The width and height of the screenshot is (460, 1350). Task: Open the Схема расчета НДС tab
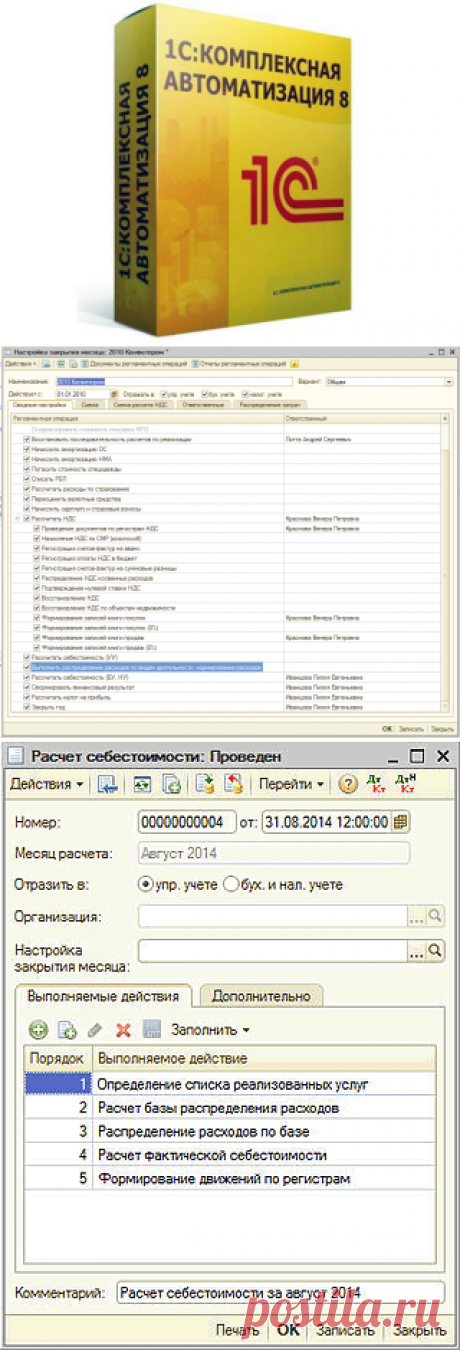coord(139,405)
